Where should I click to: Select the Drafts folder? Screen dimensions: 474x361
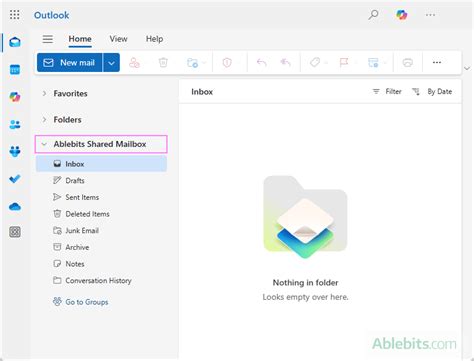coord(101,181)
